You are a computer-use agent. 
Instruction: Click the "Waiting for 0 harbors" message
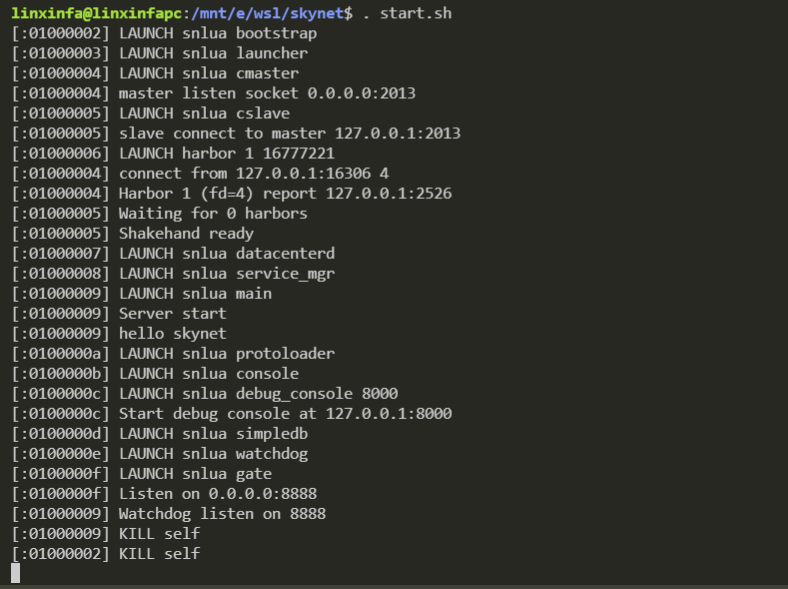(213, 213)
